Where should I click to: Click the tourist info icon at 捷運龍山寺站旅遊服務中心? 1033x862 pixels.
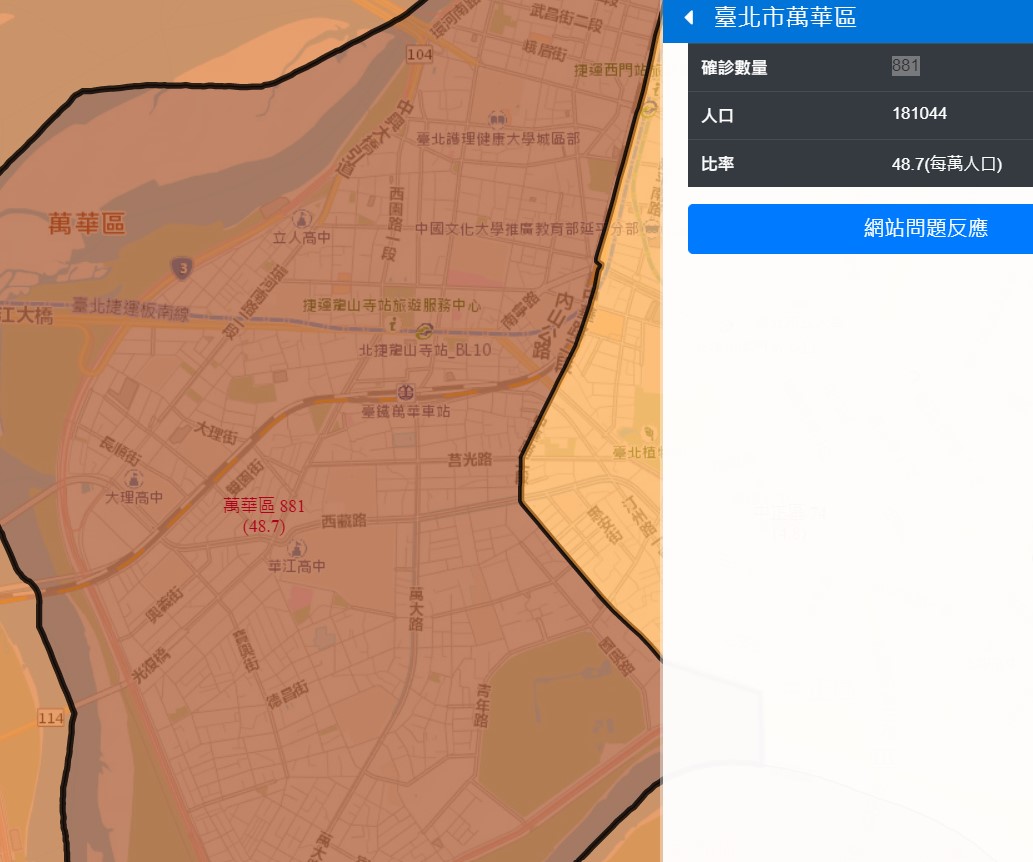point(393,324)
